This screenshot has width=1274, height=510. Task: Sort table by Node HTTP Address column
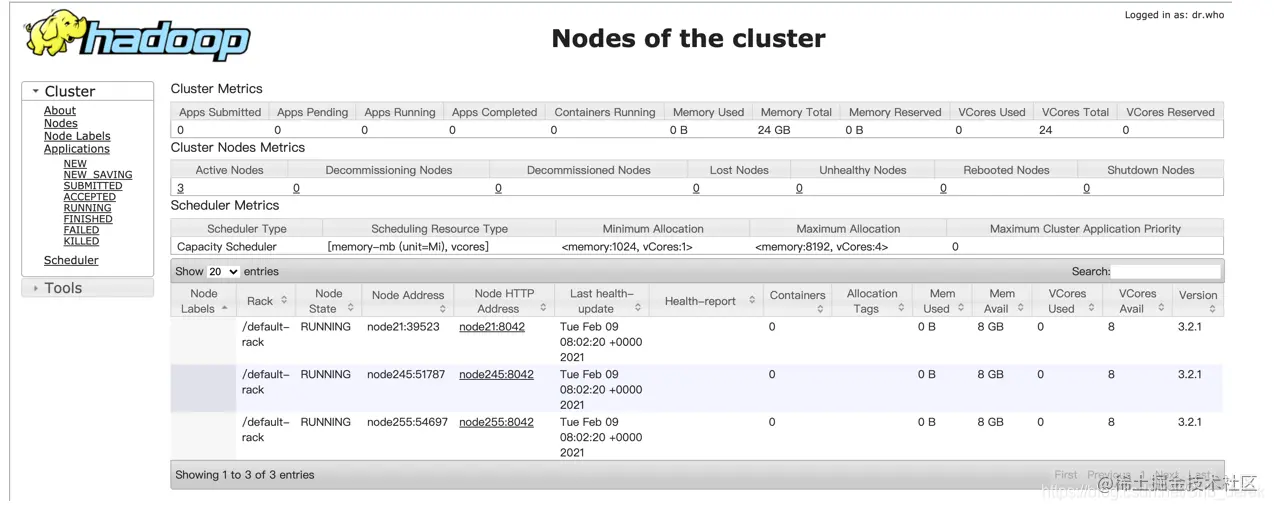coord(504,301)
